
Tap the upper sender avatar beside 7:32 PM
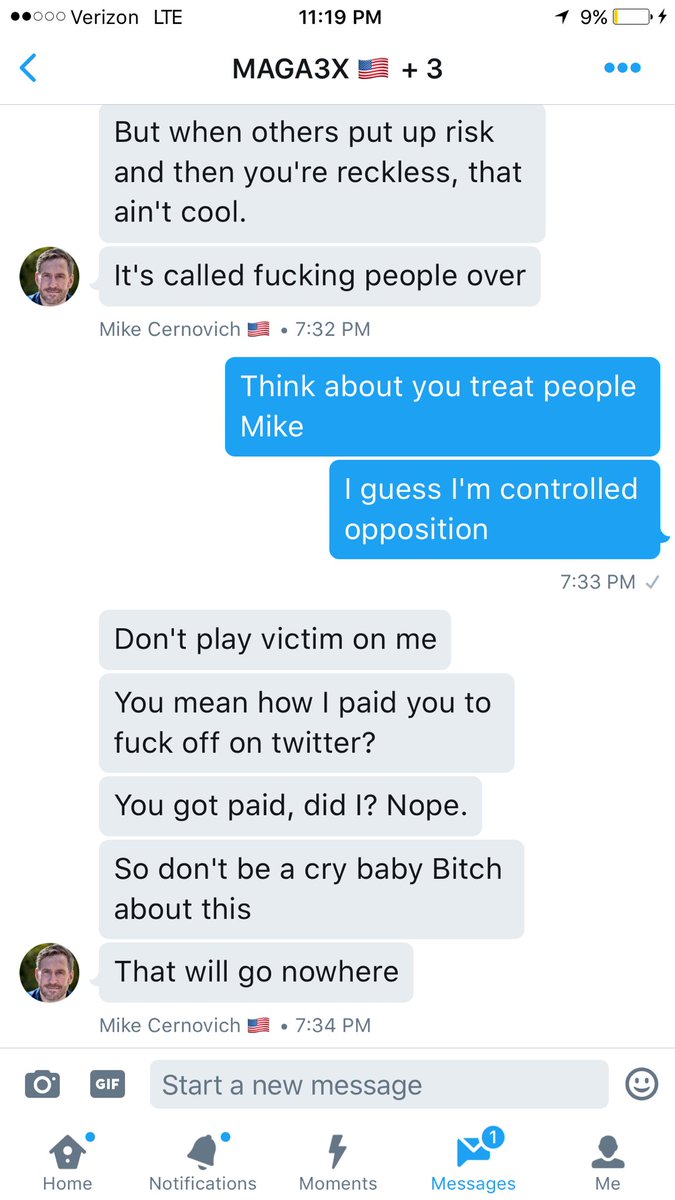click(49, 277)
